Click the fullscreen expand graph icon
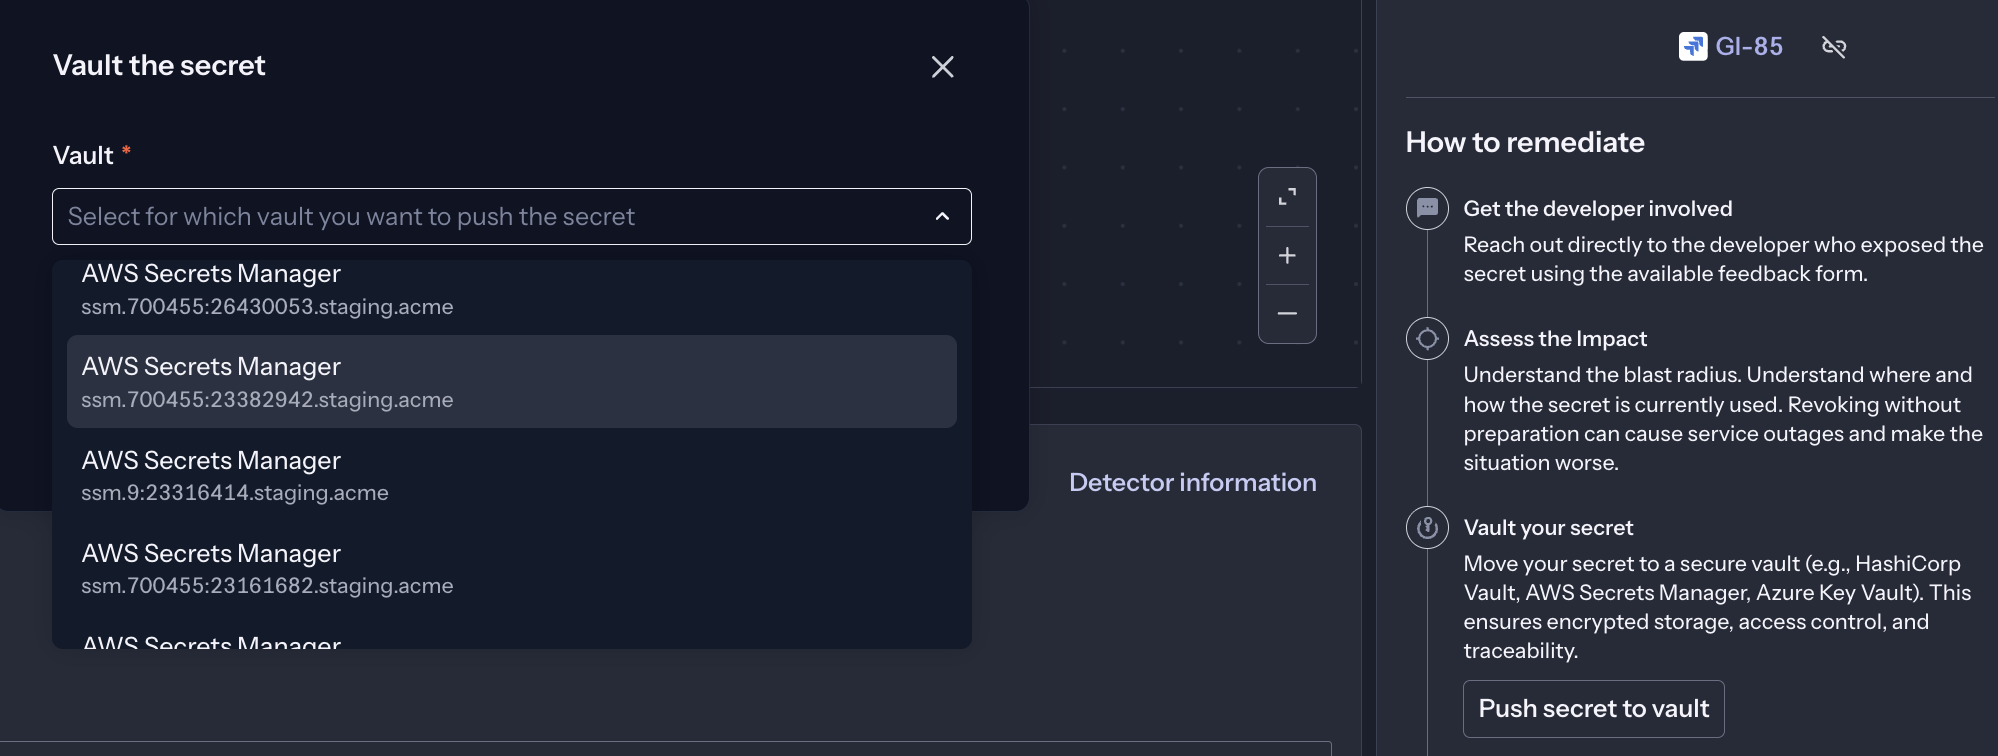The width and height of the screenshot is (1998, 756). (x=1287, y=197)
